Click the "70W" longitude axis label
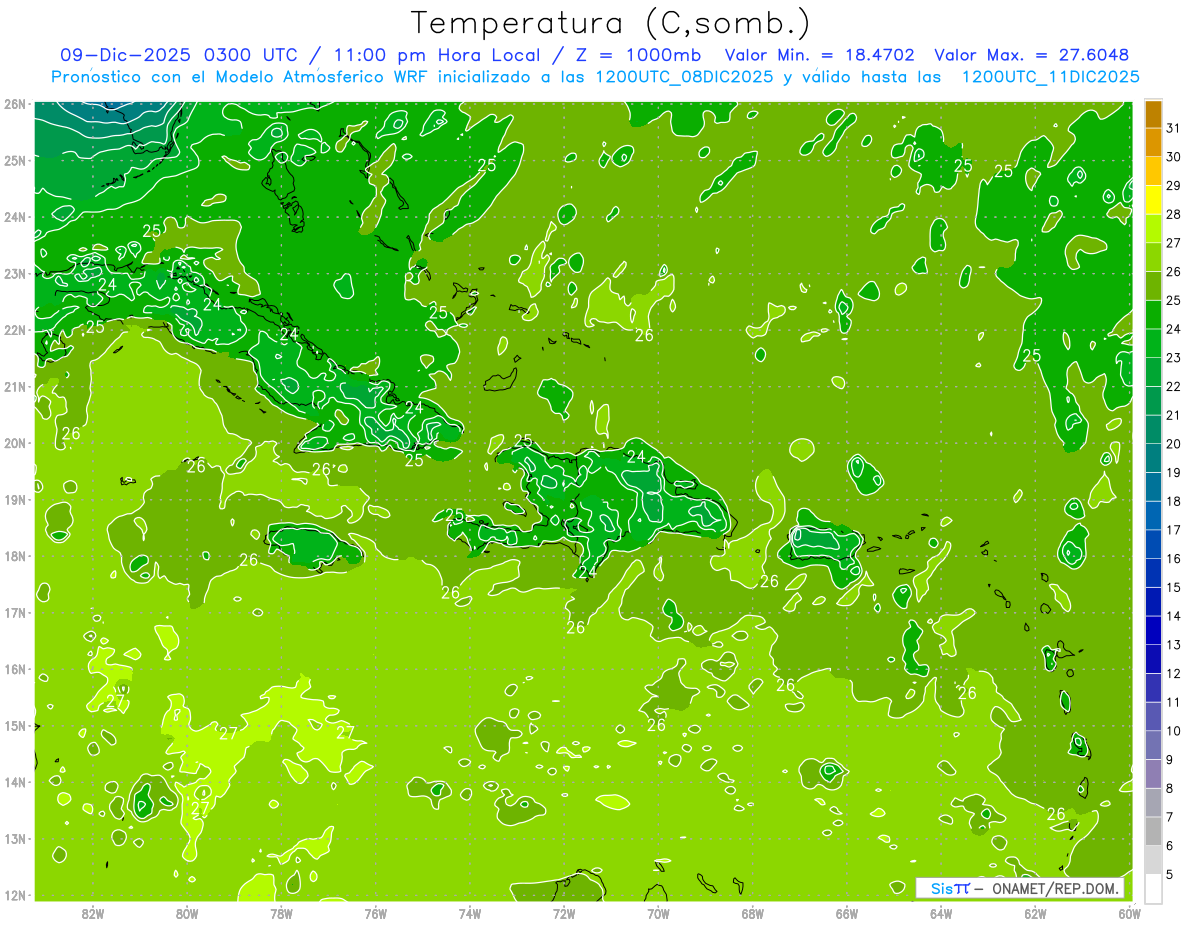The height and width of the screenshot is (927, 1200). click(658, 914)
